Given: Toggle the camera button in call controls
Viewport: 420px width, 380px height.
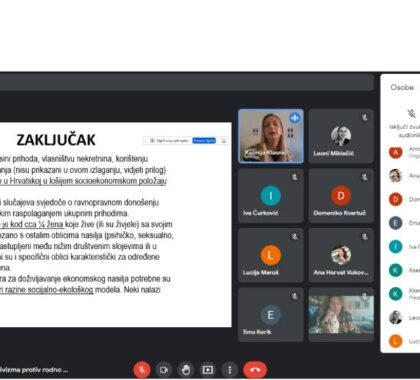Looking at the screenshot, I should pyautogui.click(x=163, y=370).
